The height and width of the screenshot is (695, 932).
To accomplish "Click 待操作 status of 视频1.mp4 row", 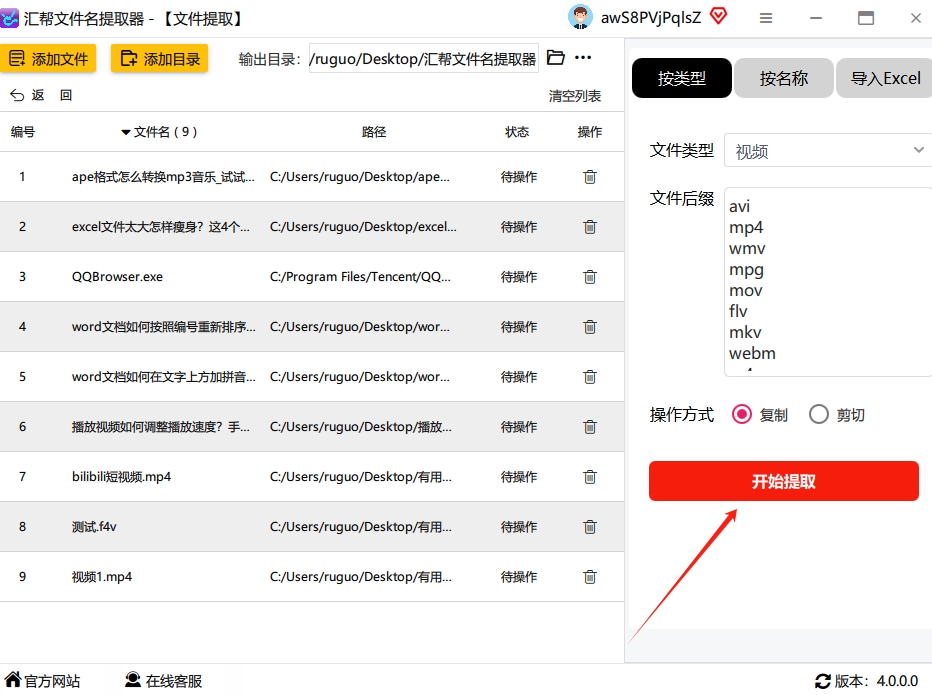I will 519,576.
